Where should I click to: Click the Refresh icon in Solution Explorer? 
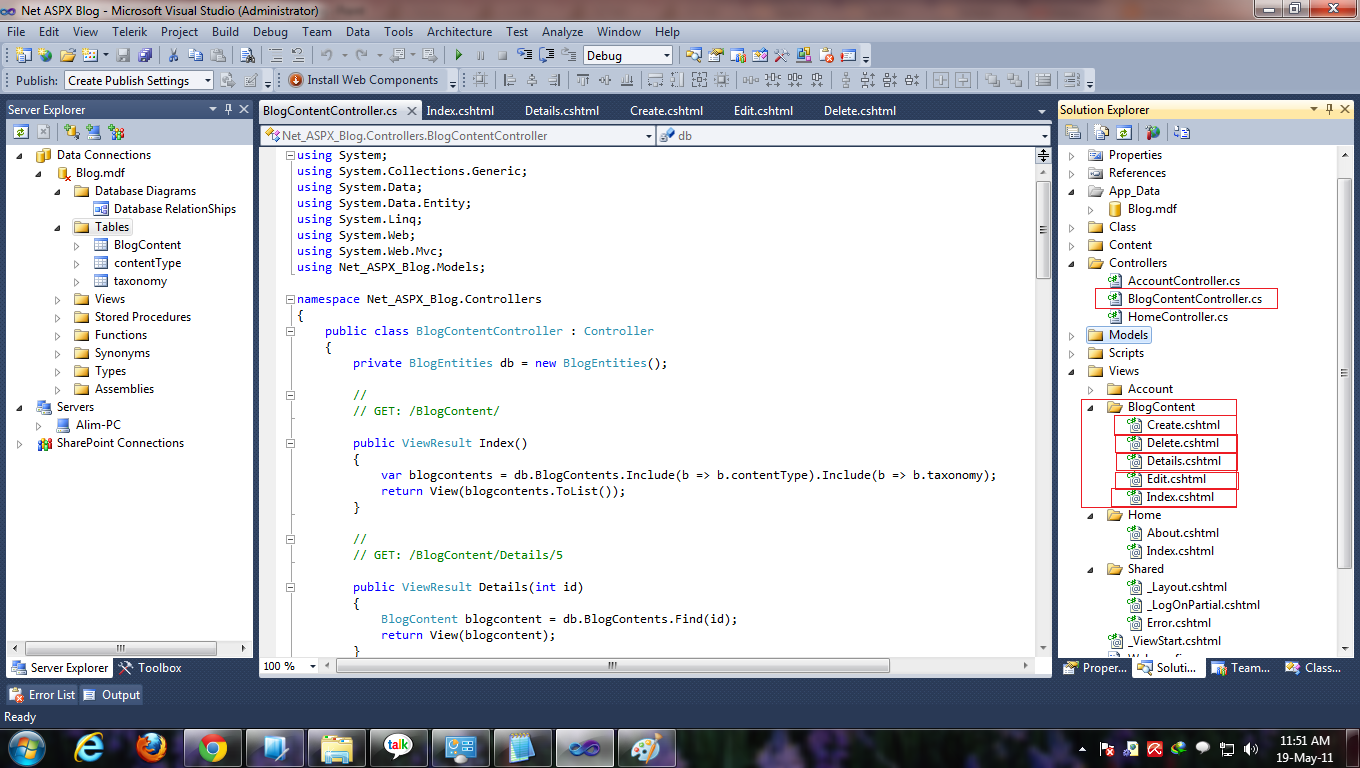[x=1123, y=132]
